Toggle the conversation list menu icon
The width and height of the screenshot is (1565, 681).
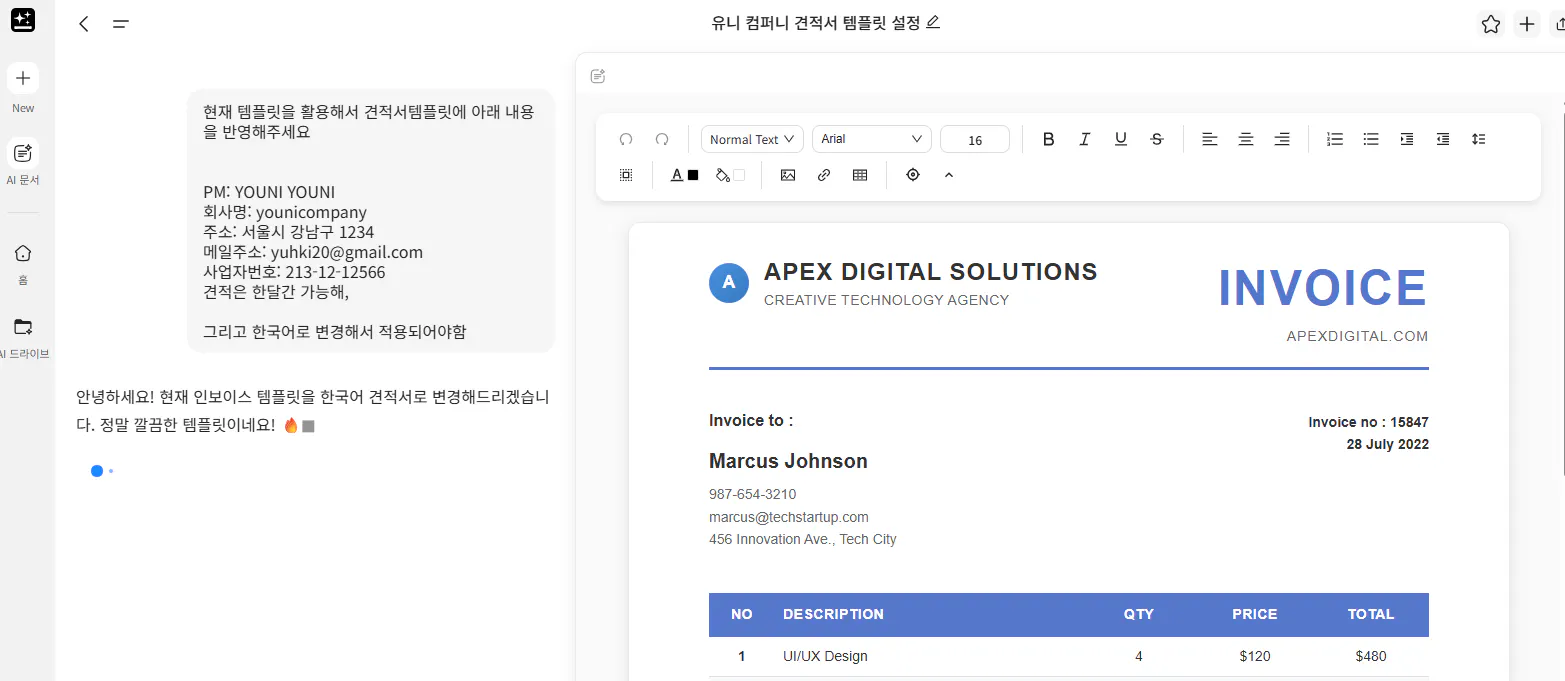point(121,24)
